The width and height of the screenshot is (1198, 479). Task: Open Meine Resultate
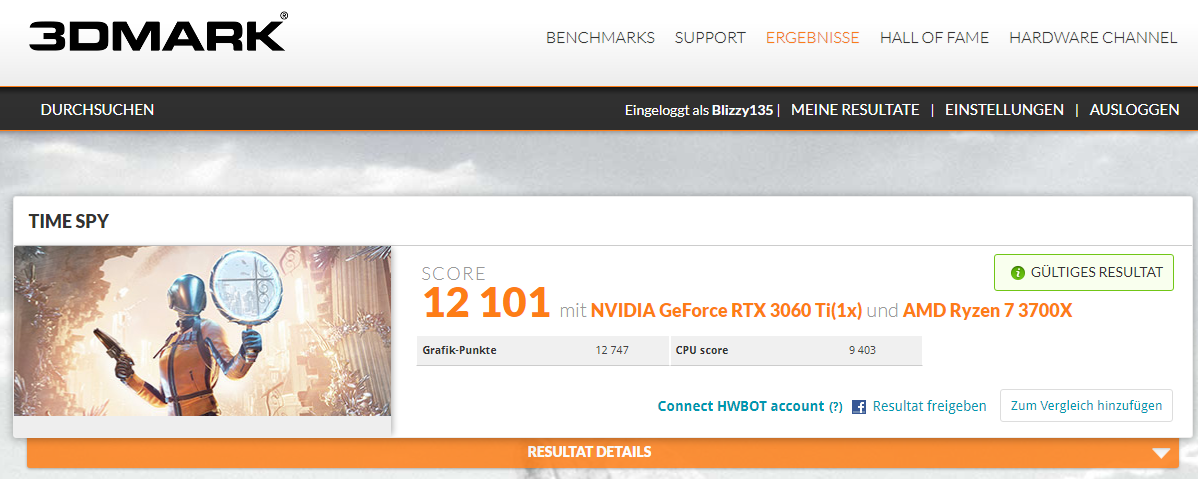[x=855, y=110]
